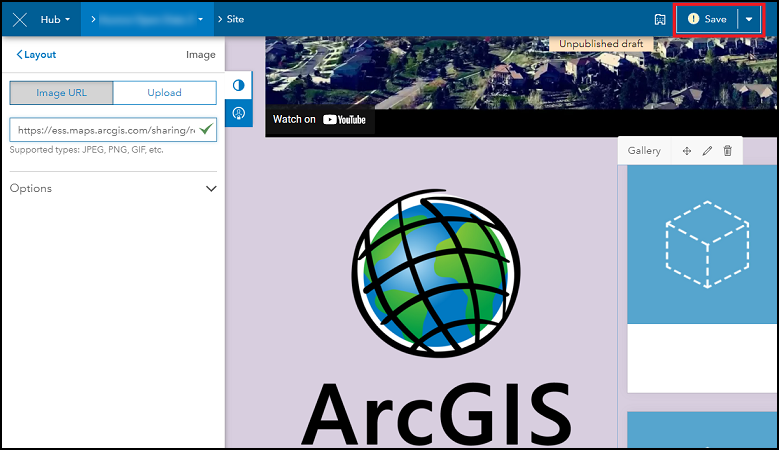Go back to Layout
Image resolution: width=779 pixels, height=450 pixels.
pos(36,55)
